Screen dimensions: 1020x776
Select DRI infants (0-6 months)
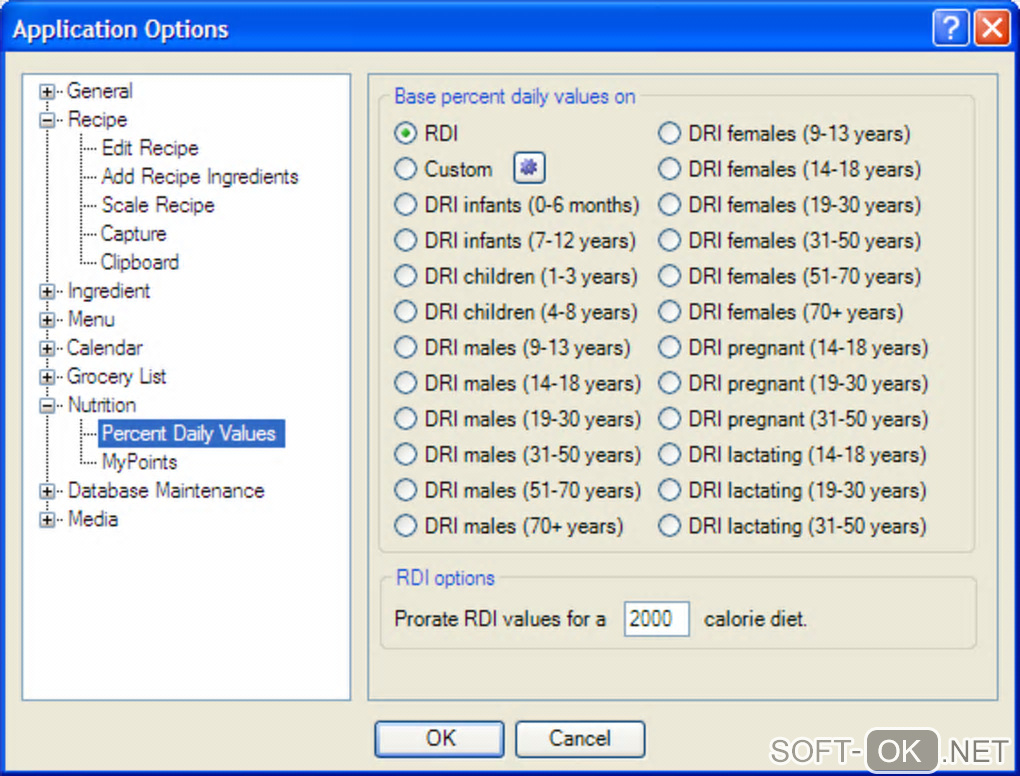(x=406, y=205)
